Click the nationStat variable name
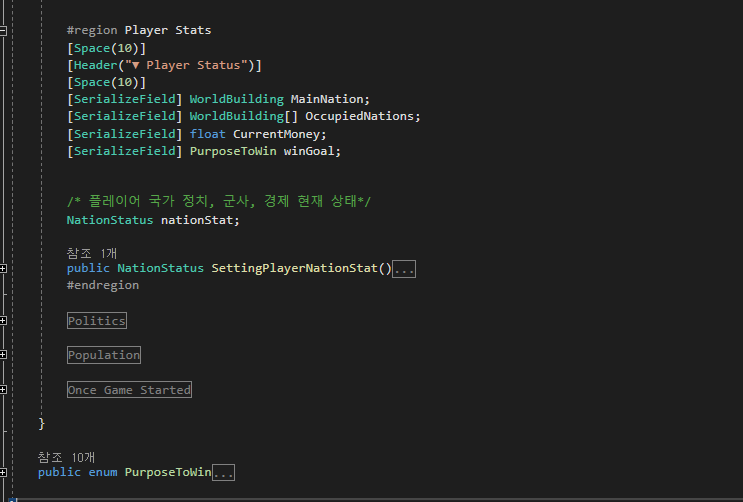This screenshot has width=743, height=502. click(197, 220)
